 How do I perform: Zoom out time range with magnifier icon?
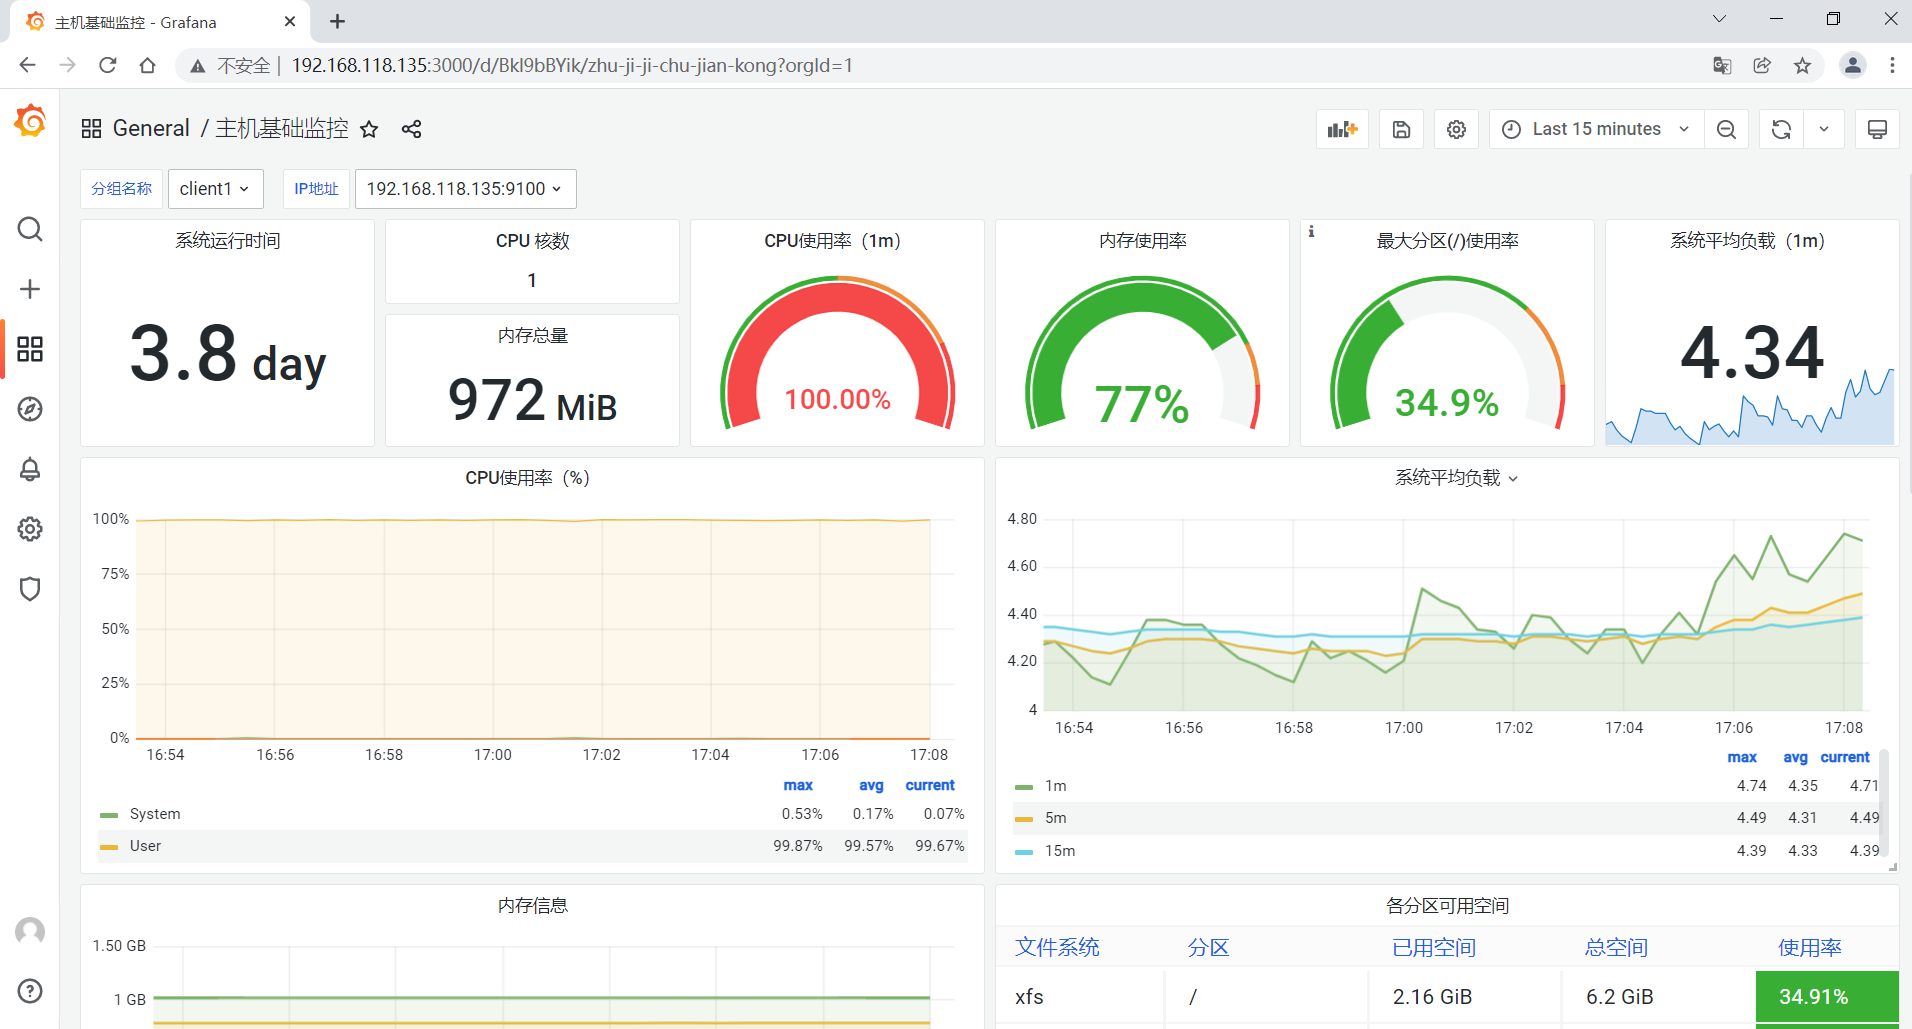pos(1726,129)
